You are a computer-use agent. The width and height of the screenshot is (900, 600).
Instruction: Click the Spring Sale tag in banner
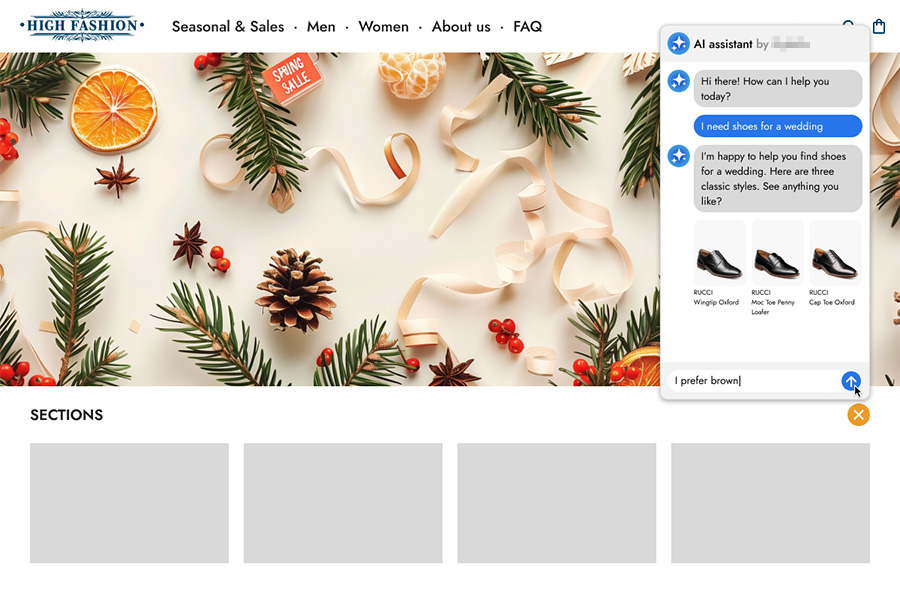pos(290,76)
